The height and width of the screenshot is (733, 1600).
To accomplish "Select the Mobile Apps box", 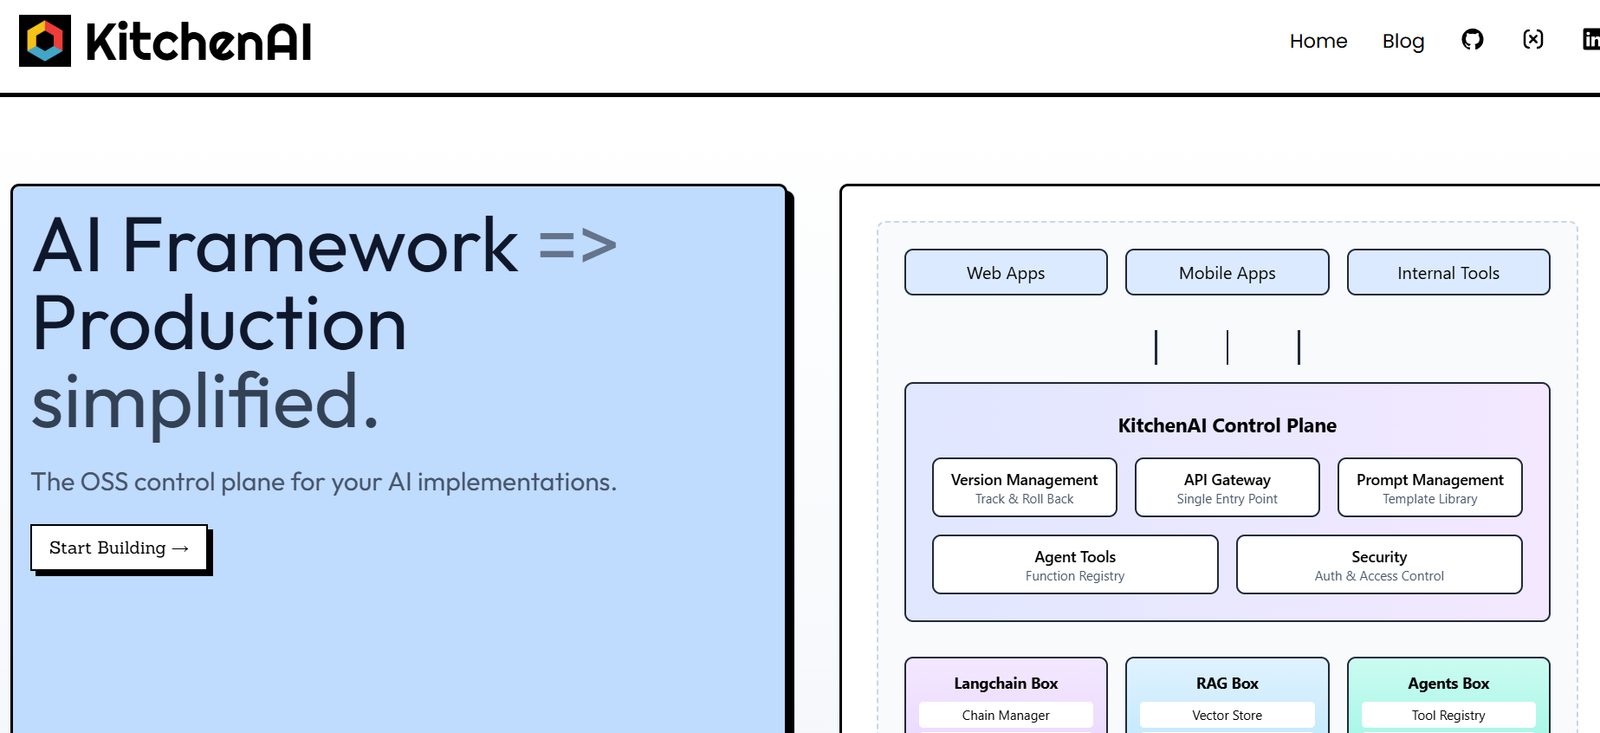I will pyautogui.click(x=1227, y=273).
